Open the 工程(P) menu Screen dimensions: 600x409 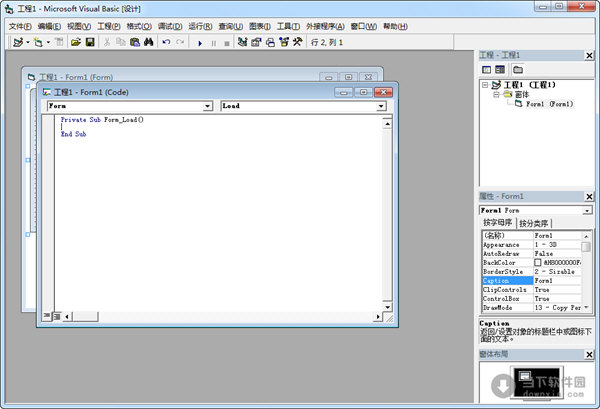pos(109,26)
